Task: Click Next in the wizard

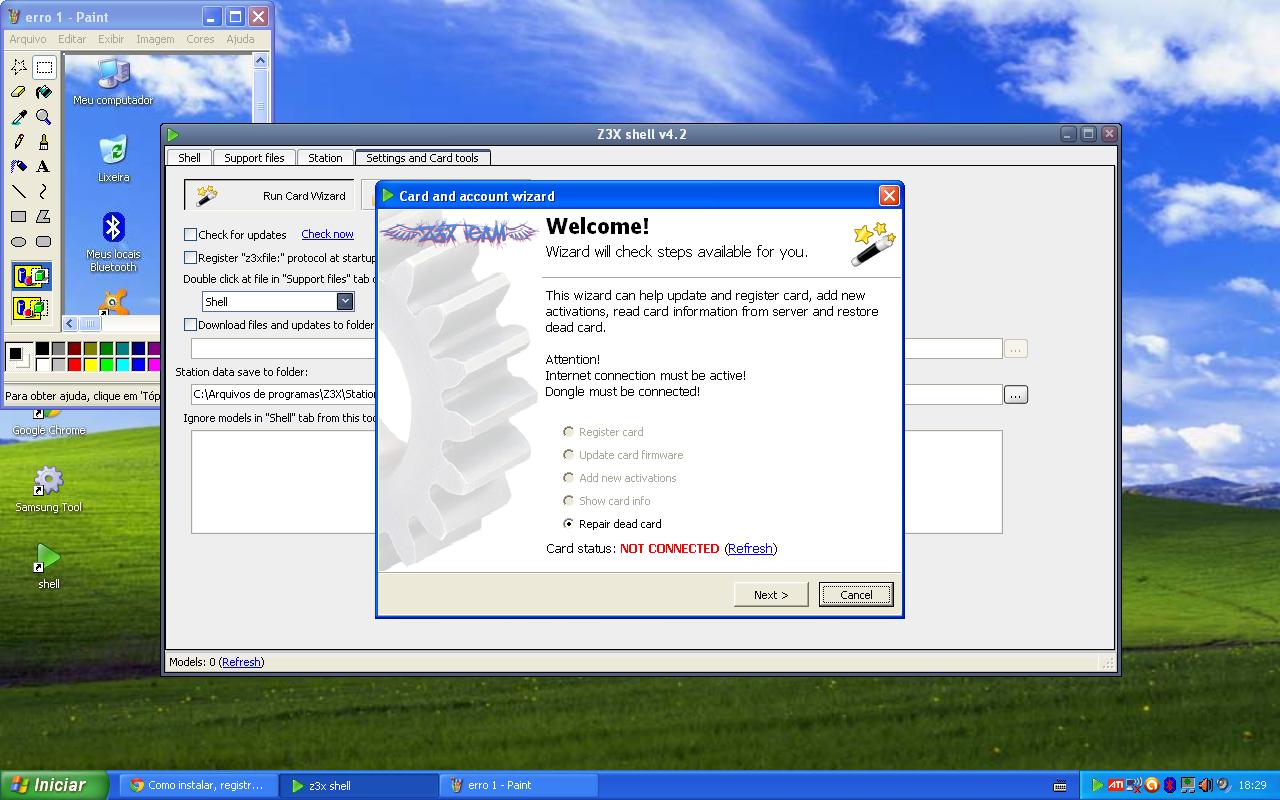Action: (x=771, y=594)
